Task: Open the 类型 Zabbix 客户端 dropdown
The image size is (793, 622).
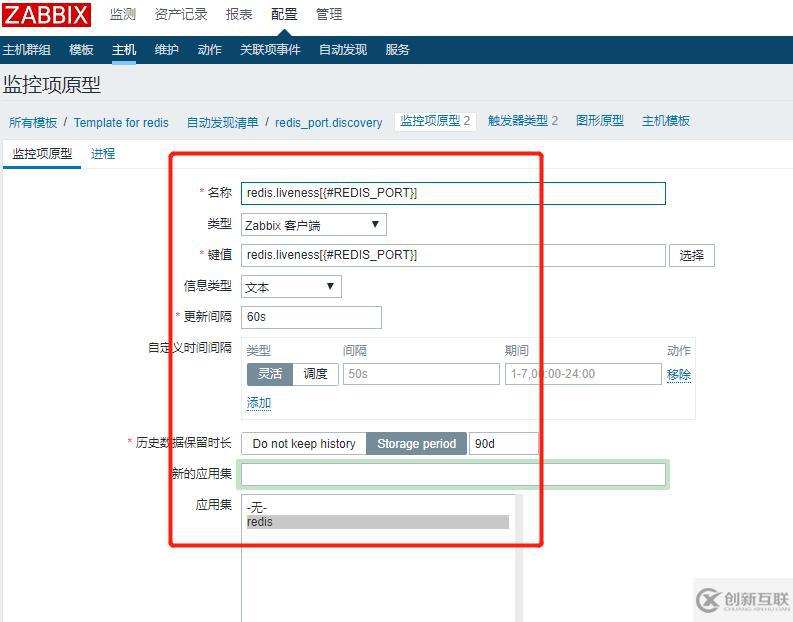Action: coord(314,225)
